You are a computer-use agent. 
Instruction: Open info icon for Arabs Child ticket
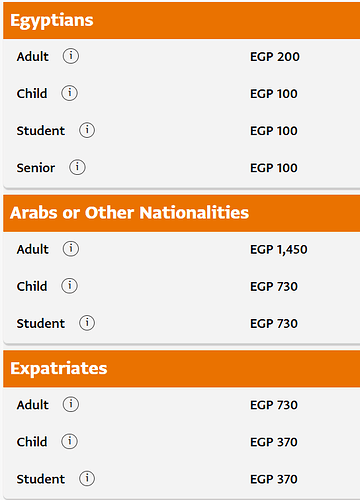[69, 286]
